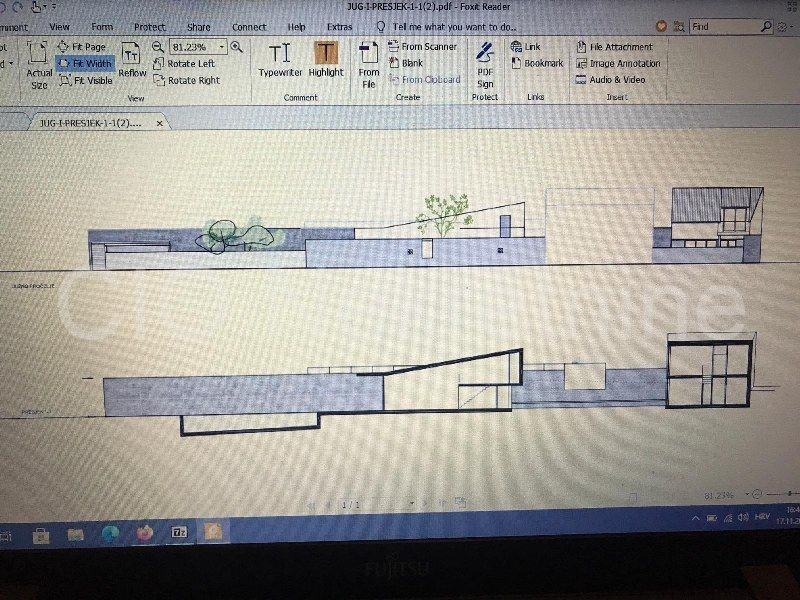Create PDF From Scanner

422,46
